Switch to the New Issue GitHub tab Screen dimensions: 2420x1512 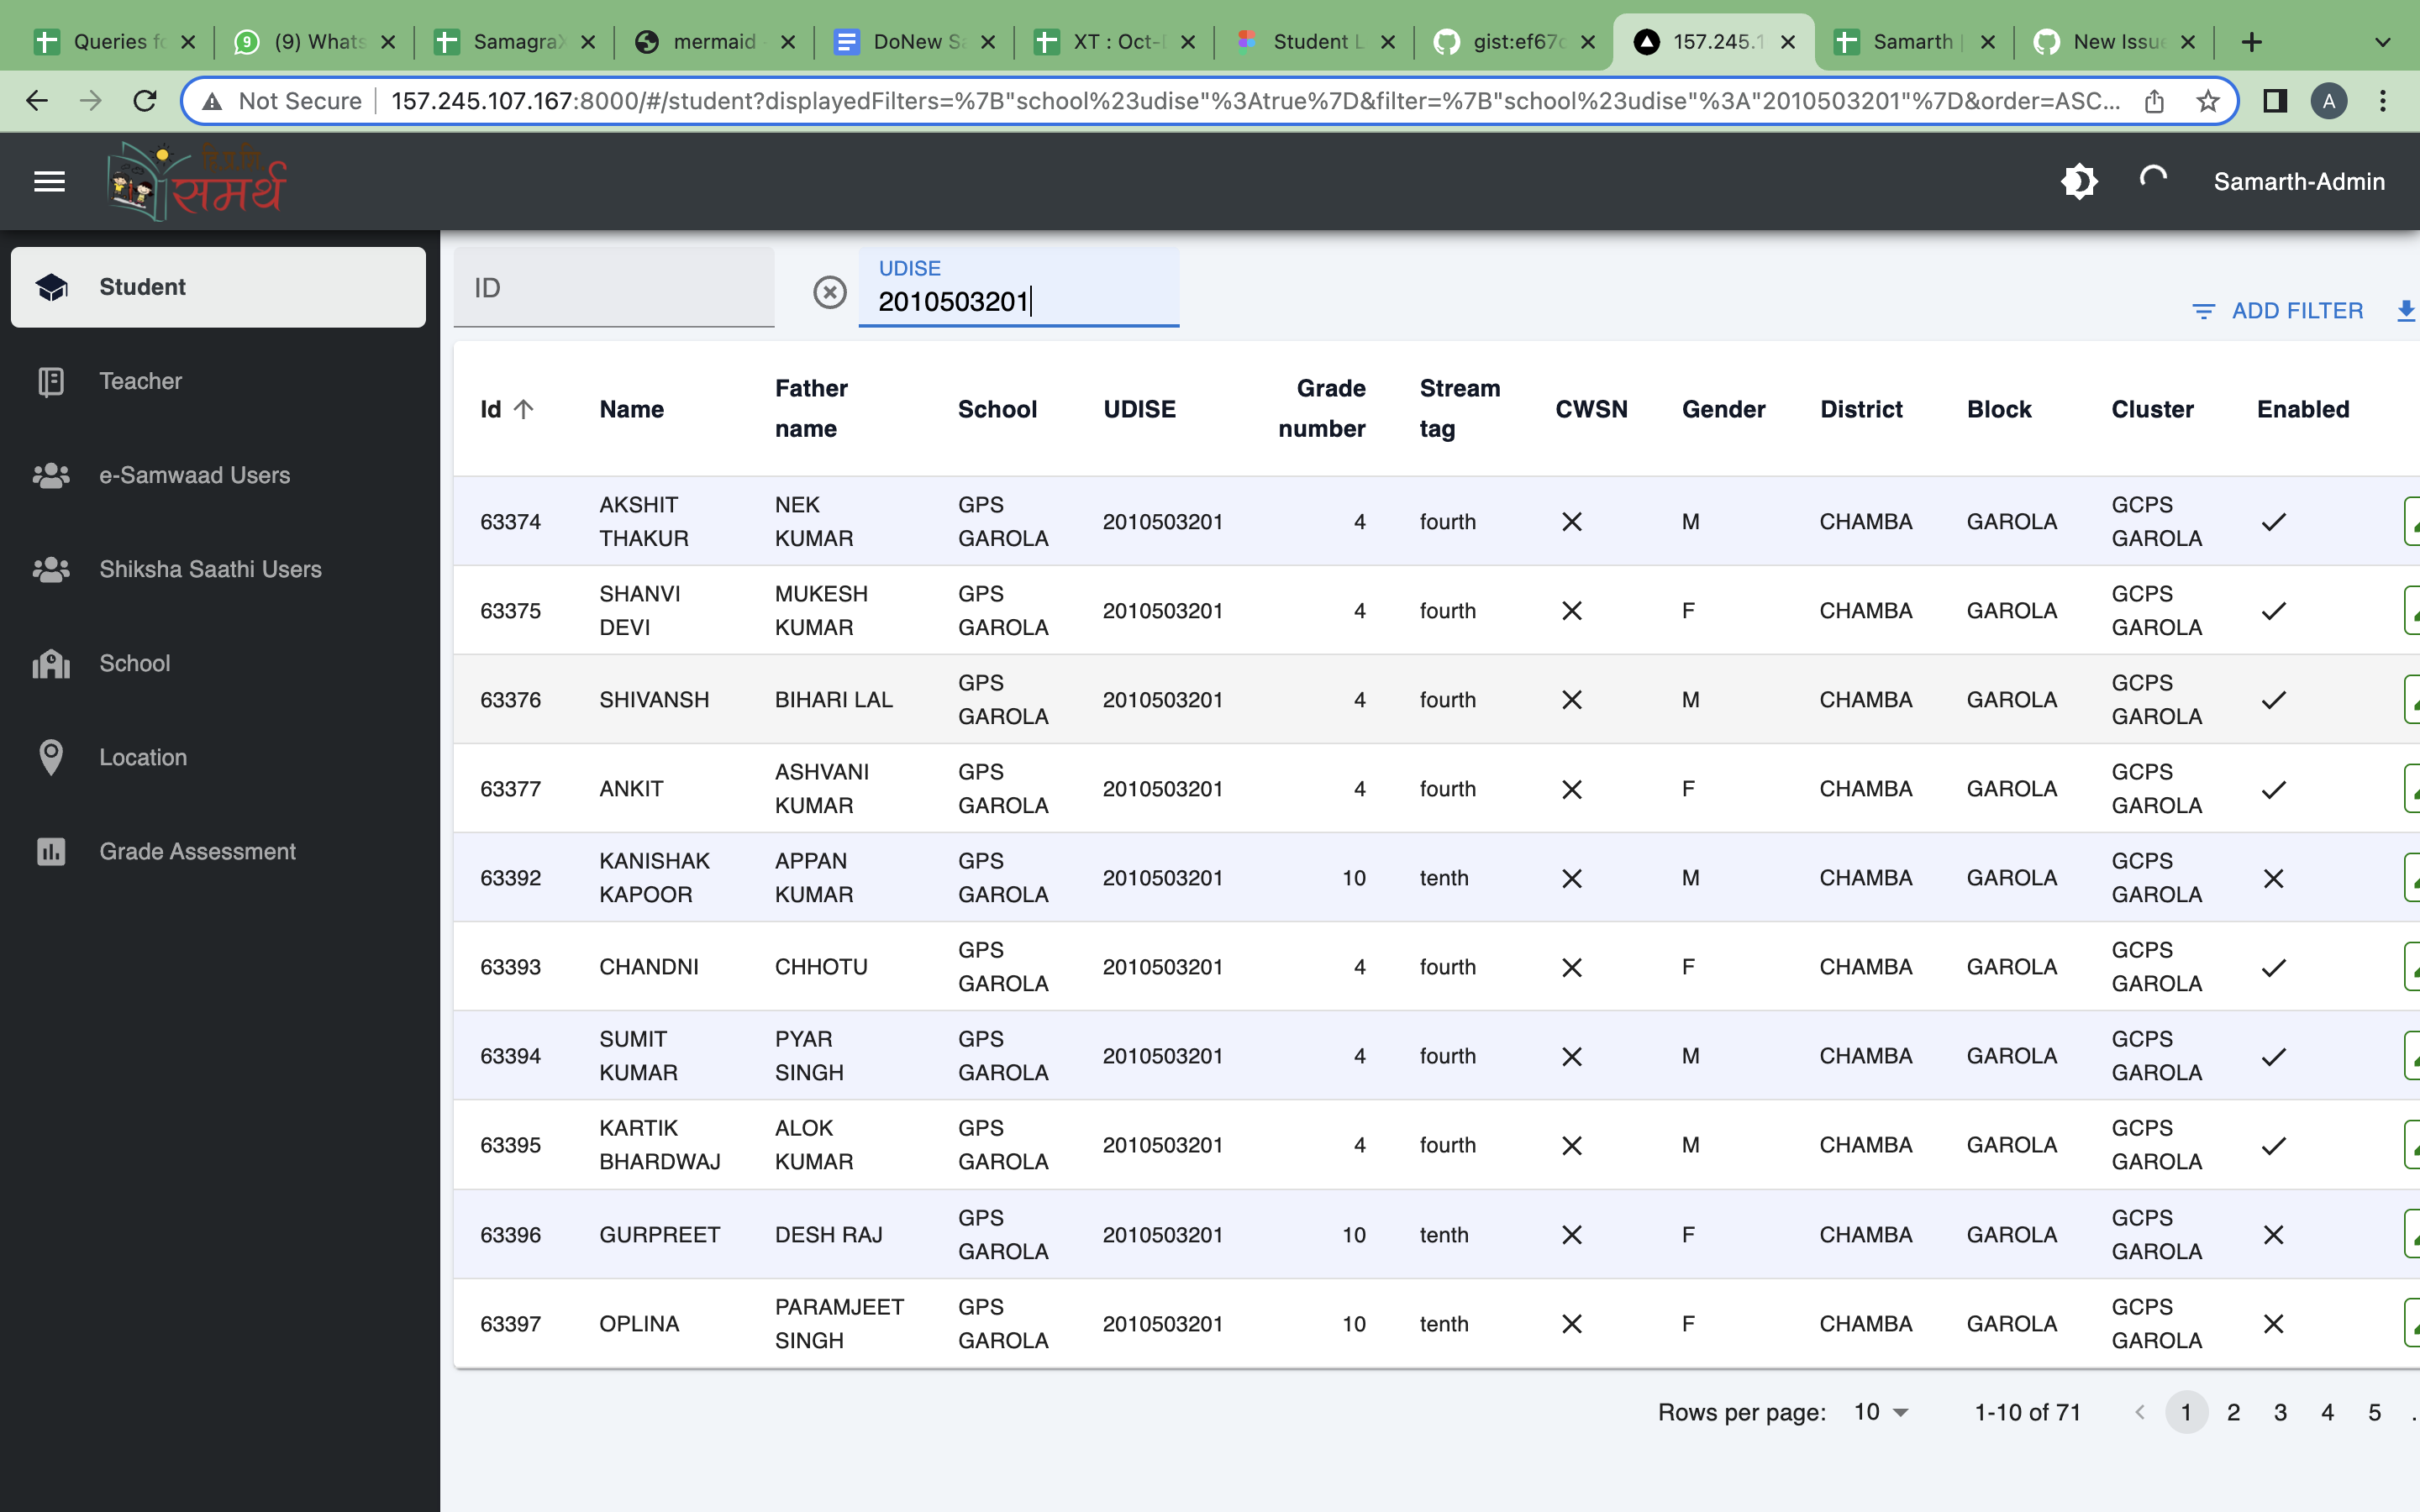(x=2115, y=42)
